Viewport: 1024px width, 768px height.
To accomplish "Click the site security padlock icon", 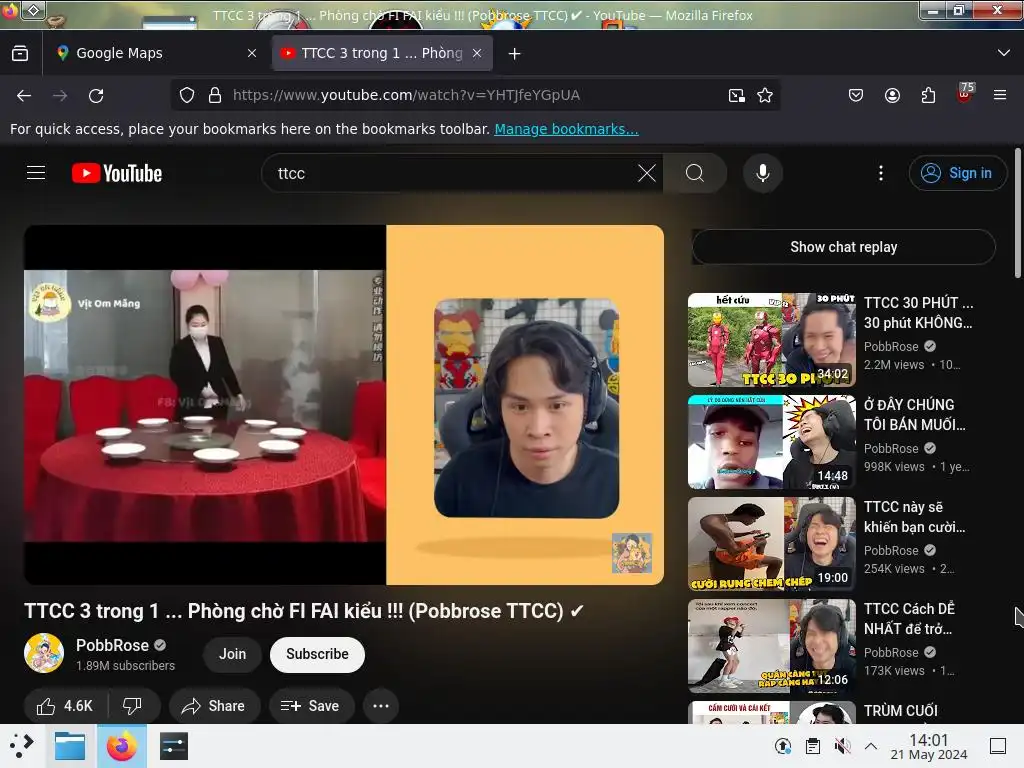I will (x=215, y=95).
